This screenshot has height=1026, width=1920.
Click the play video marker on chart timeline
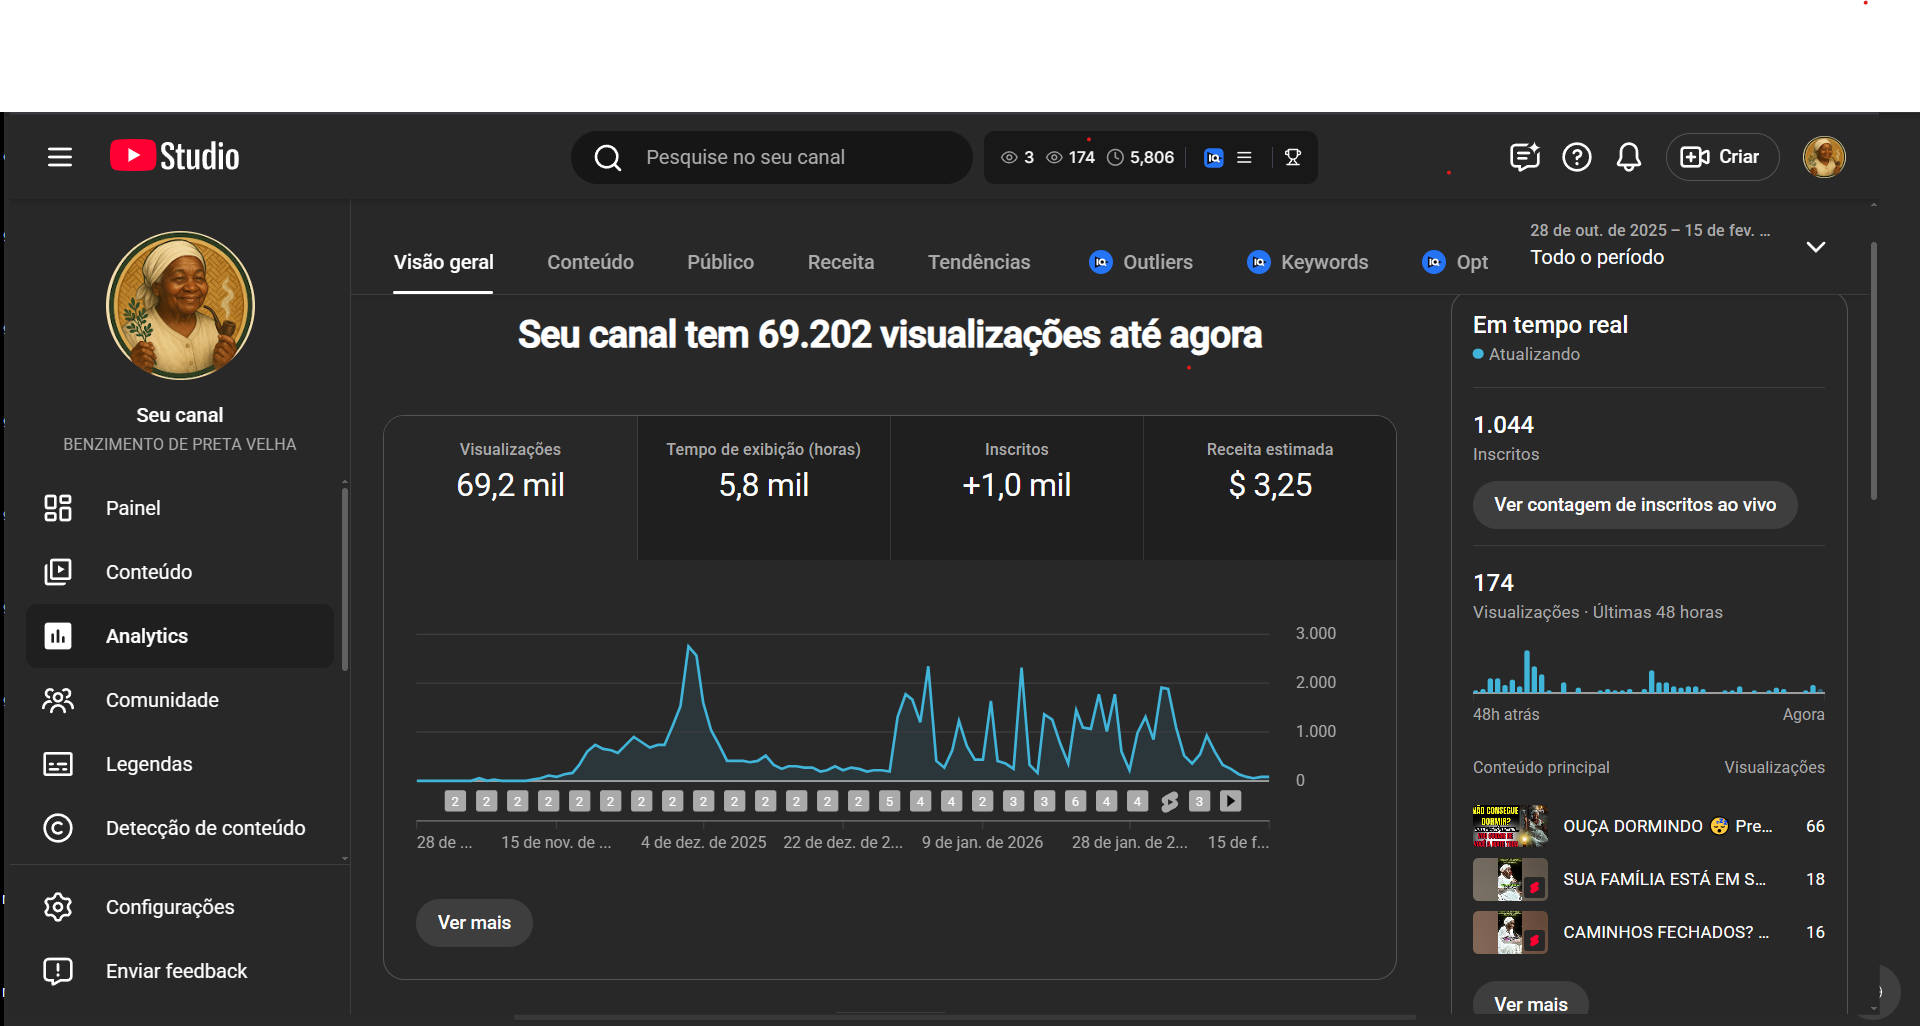pos(1231,801)
